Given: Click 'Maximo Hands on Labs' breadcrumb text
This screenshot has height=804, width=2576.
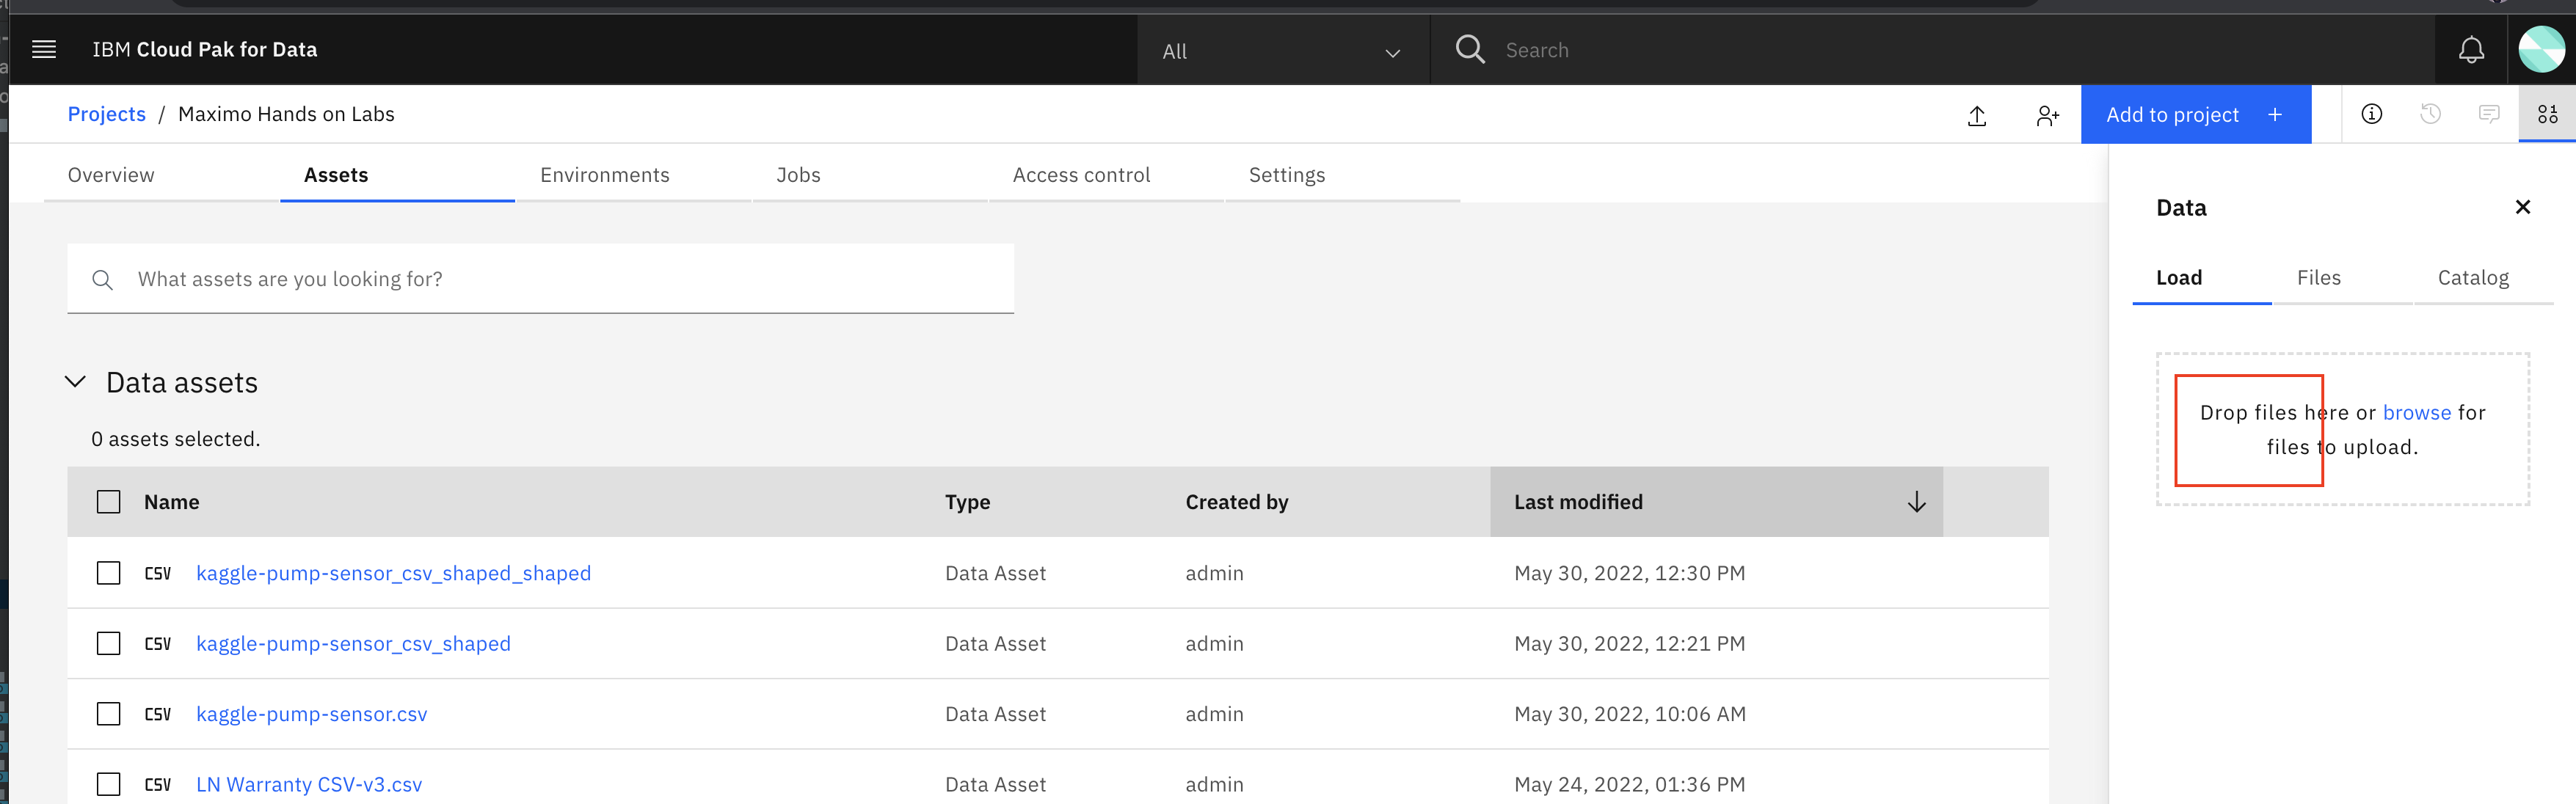Looking at the screenshot, I should click(286, 114).
